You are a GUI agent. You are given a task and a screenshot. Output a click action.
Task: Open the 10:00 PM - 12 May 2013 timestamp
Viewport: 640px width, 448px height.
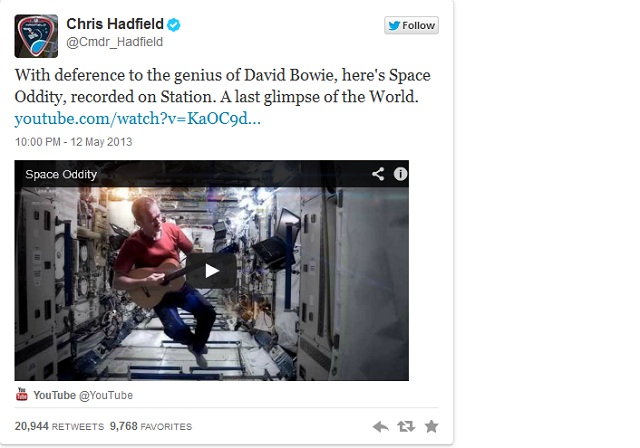[x=73, y=142]
